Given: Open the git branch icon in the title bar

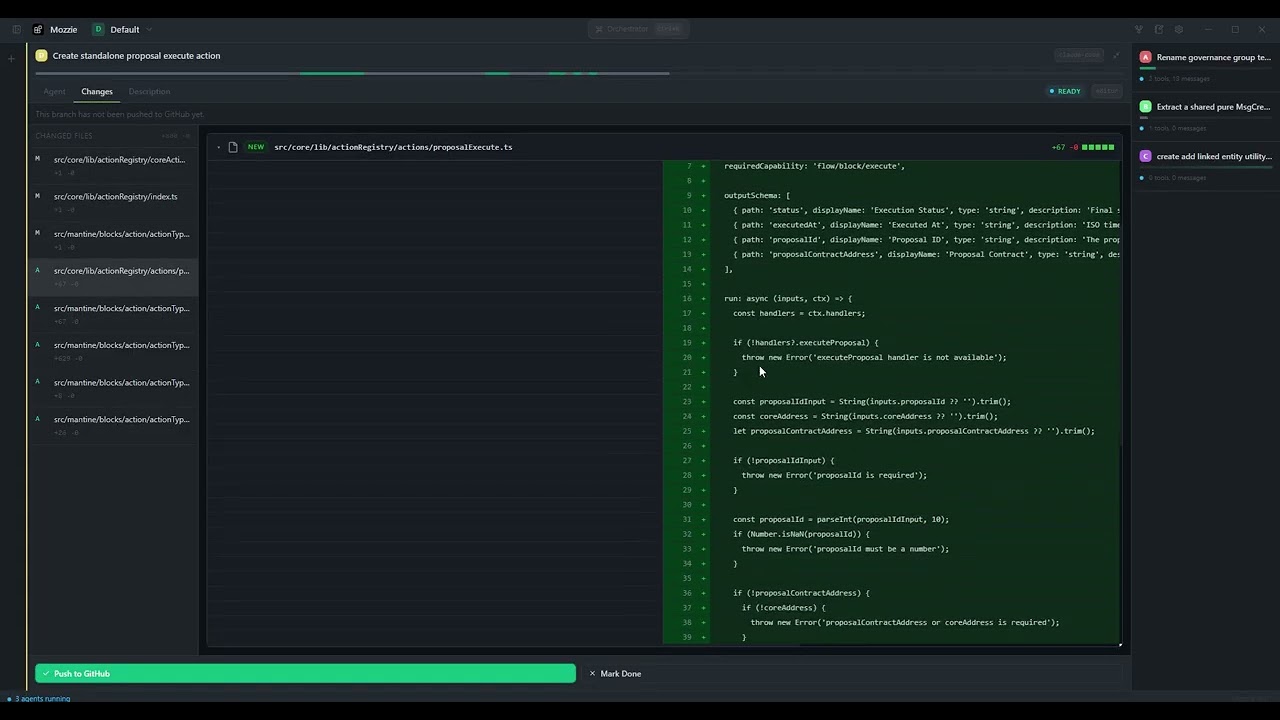Looking at the screenshot, I should (x=1138, y=30).
